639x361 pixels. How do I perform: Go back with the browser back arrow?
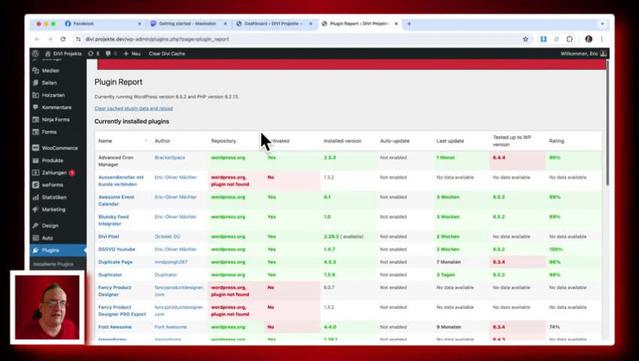coord(37,39)
